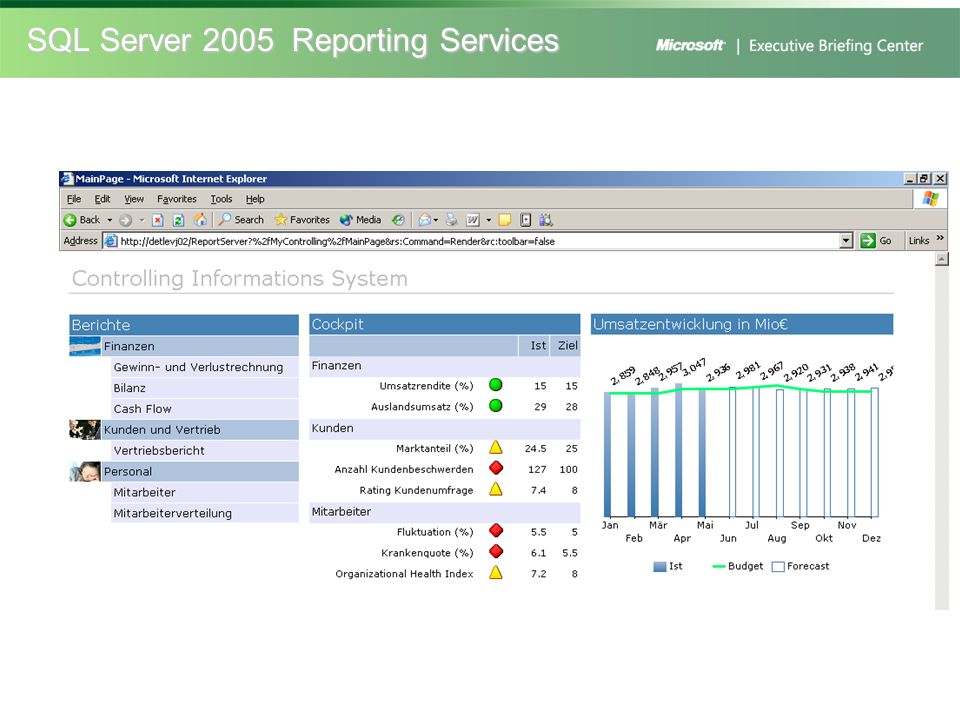Click the Research page icon in toolbar

coord(525,220)
